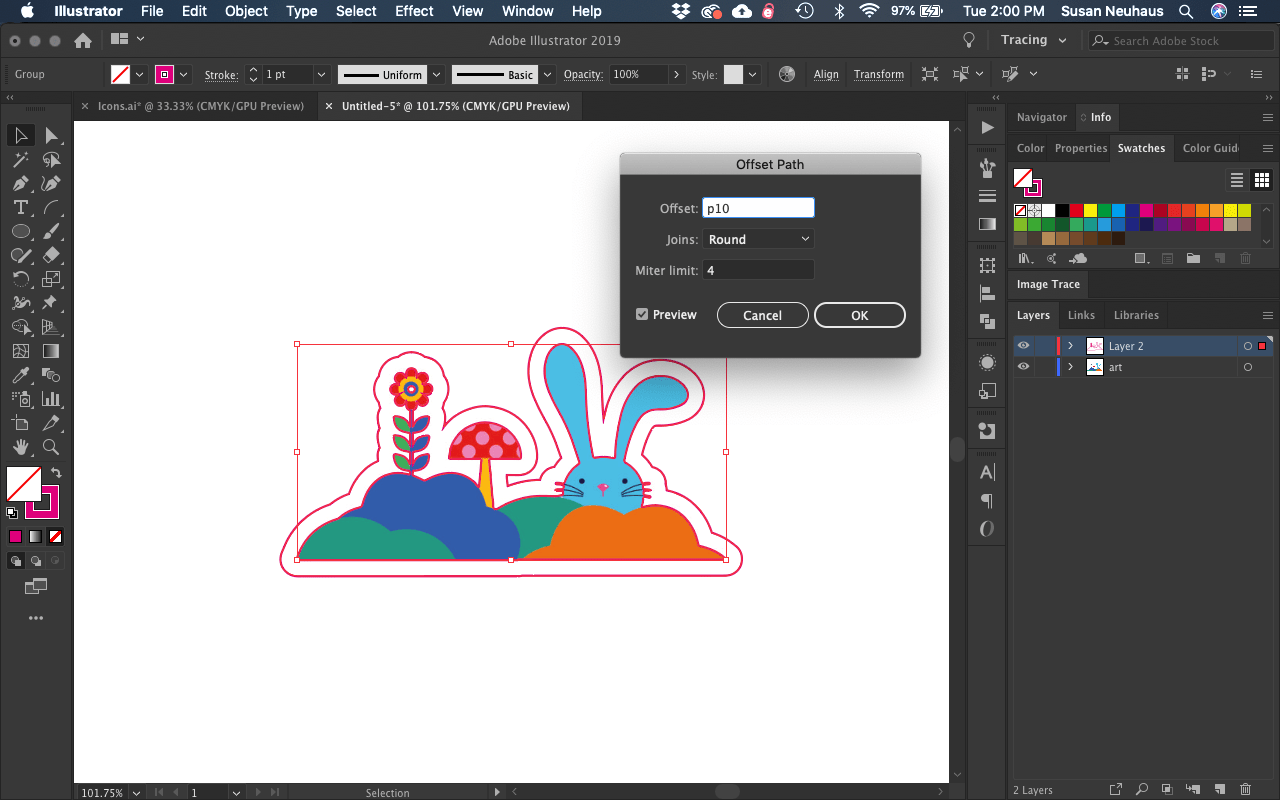Hide Layer 2 using its eye icon
Screen dimensions: 1280x800
tap(1022, 345)
